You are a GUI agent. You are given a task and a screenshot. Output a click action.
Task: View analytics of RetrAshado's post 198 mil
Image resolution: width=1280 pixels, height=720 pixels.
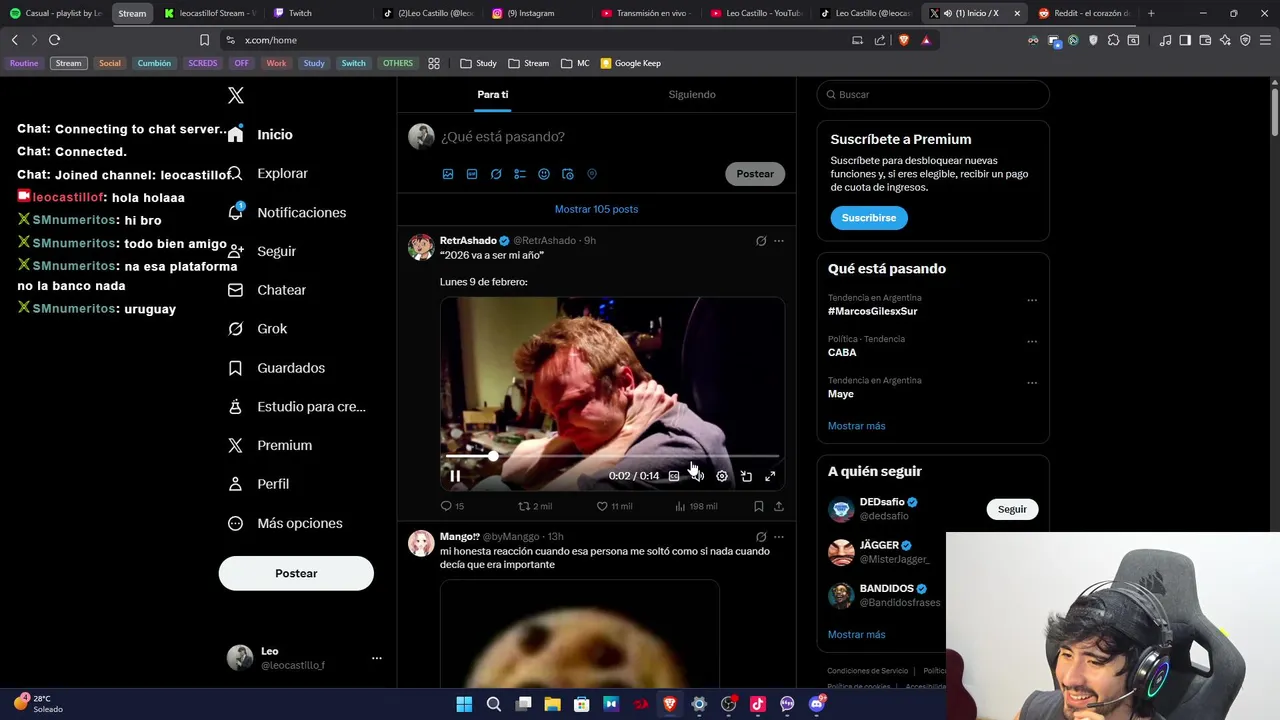pos(696,506)
